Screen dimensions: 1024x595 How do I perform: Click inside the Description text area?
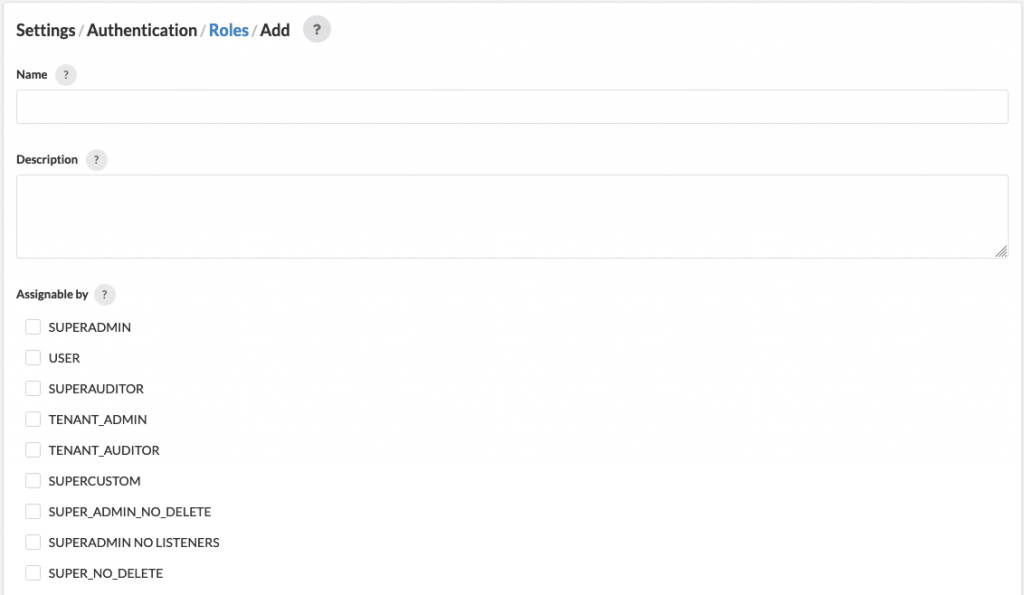tap(512, 216)
